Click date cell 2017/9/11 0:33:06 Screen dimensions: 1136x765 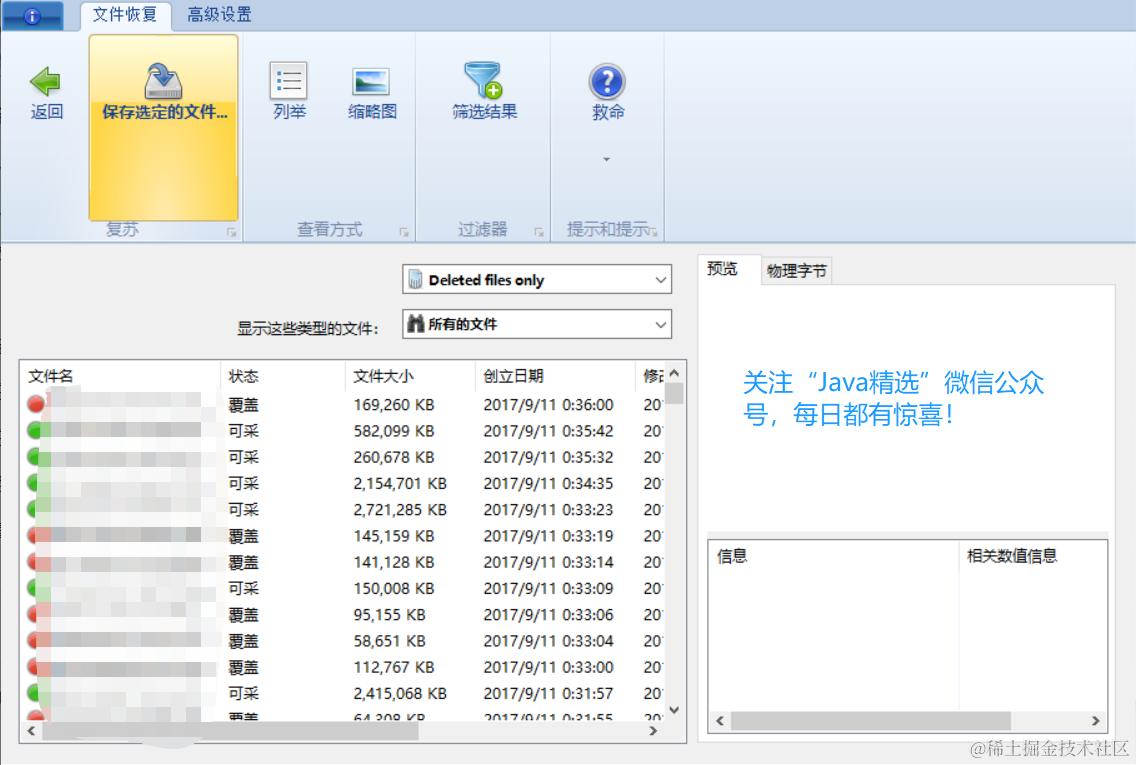pos(548,614)
